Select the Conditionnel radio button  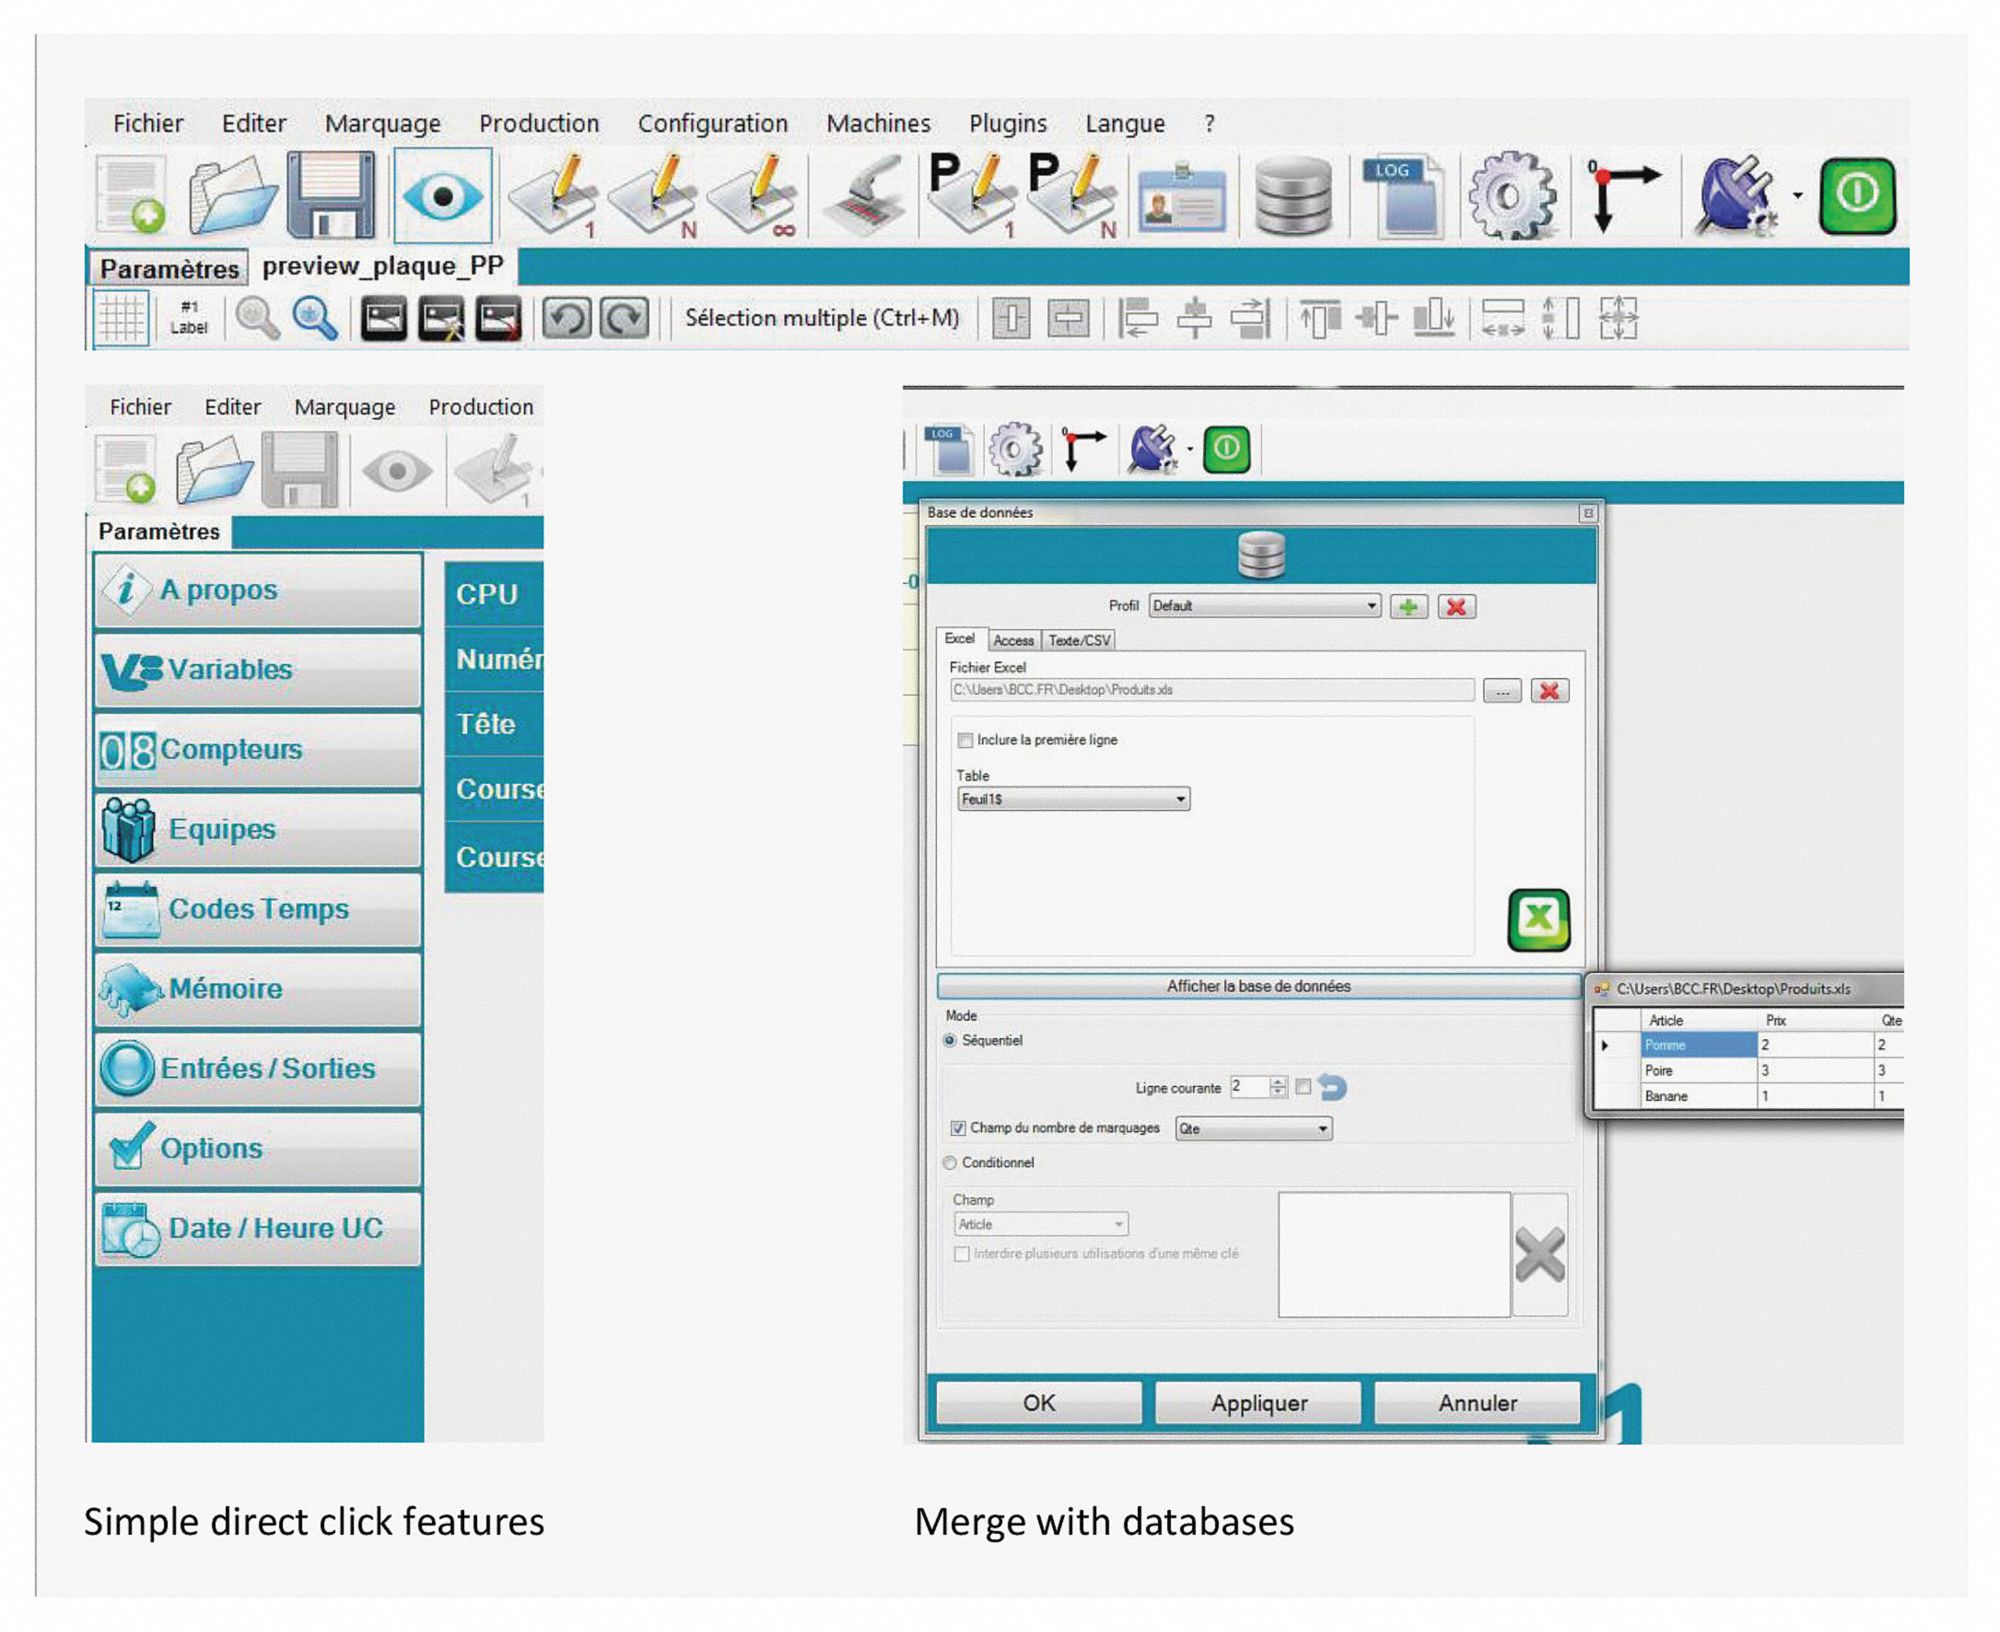click(950, 1163)
